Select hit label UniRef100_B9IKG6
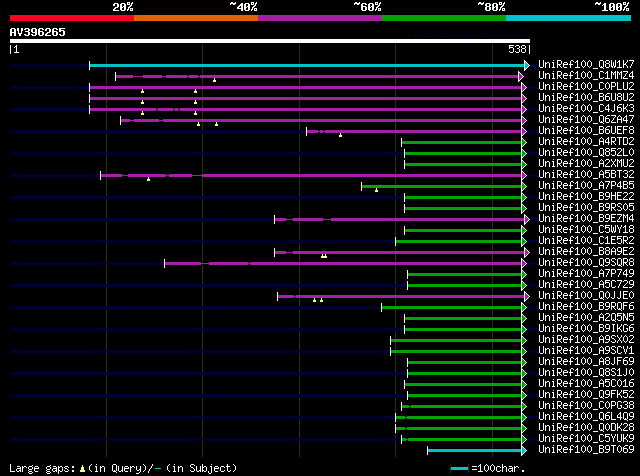640x476 pixels. click(586, 329)
